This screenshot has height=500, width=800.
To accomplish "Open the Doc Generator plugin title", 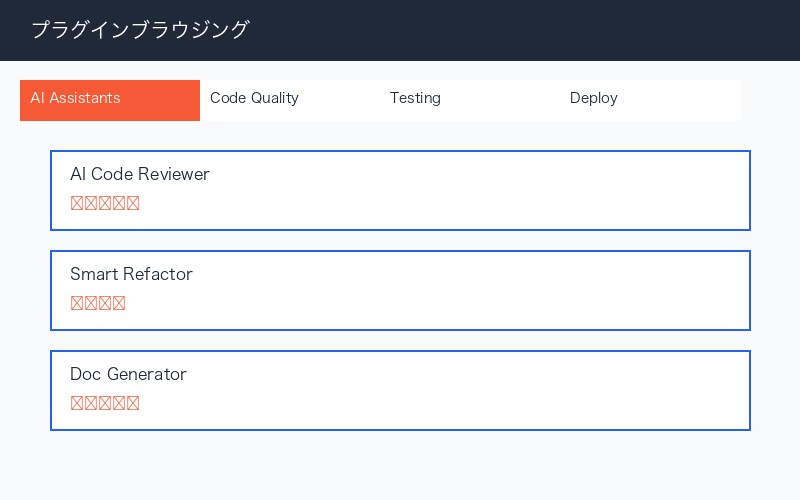I will [128, 374].
